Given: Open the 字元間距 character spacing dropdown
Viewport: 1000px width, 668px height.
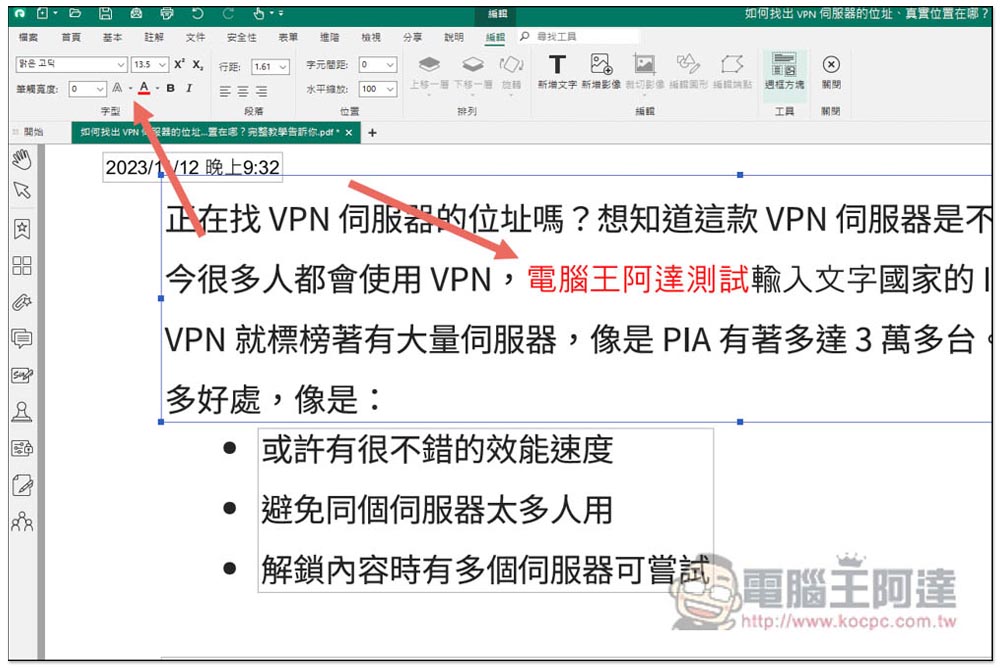Looking at the screenshot, I should tap(390, 64).
